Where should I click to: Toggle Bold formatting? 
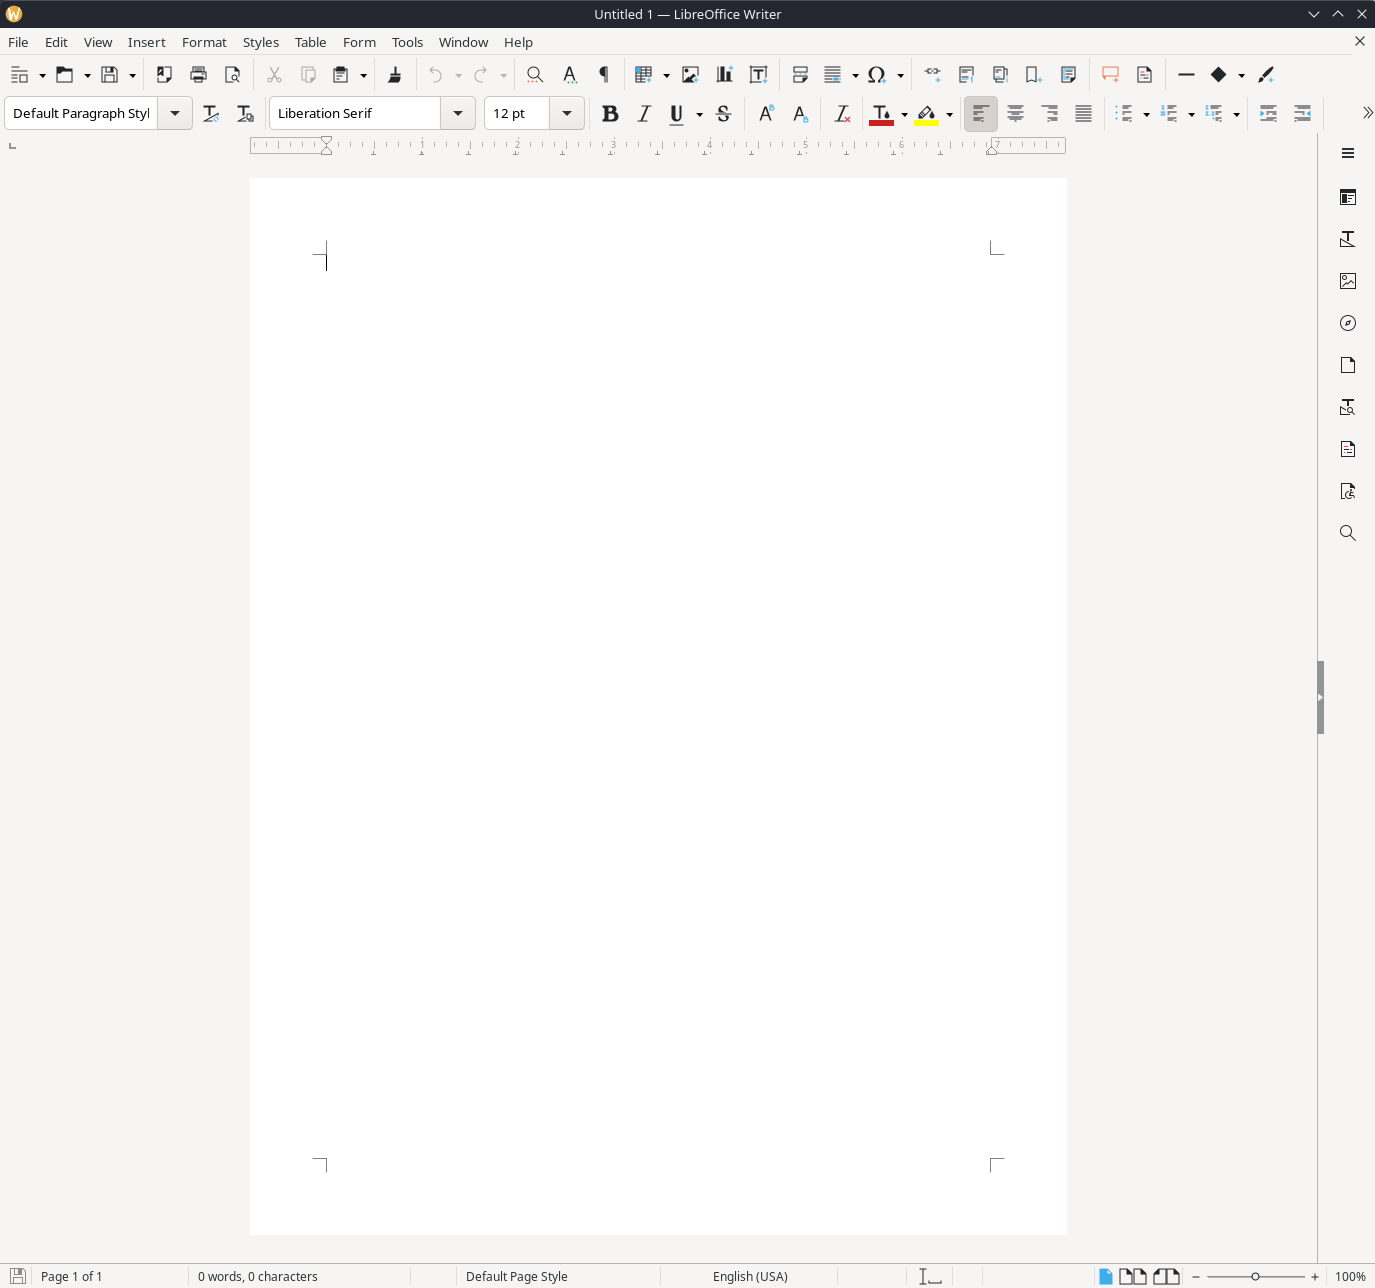(x=610, y=114)
